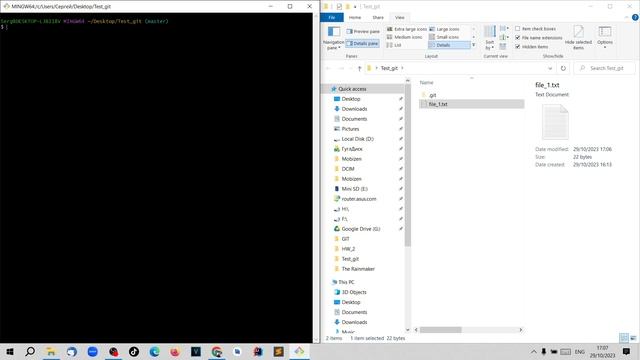The width and height of the screenshot is (640, 360).
Task: Click the file_1.txt preview thumbnail
Action: (x=555, y=122)
